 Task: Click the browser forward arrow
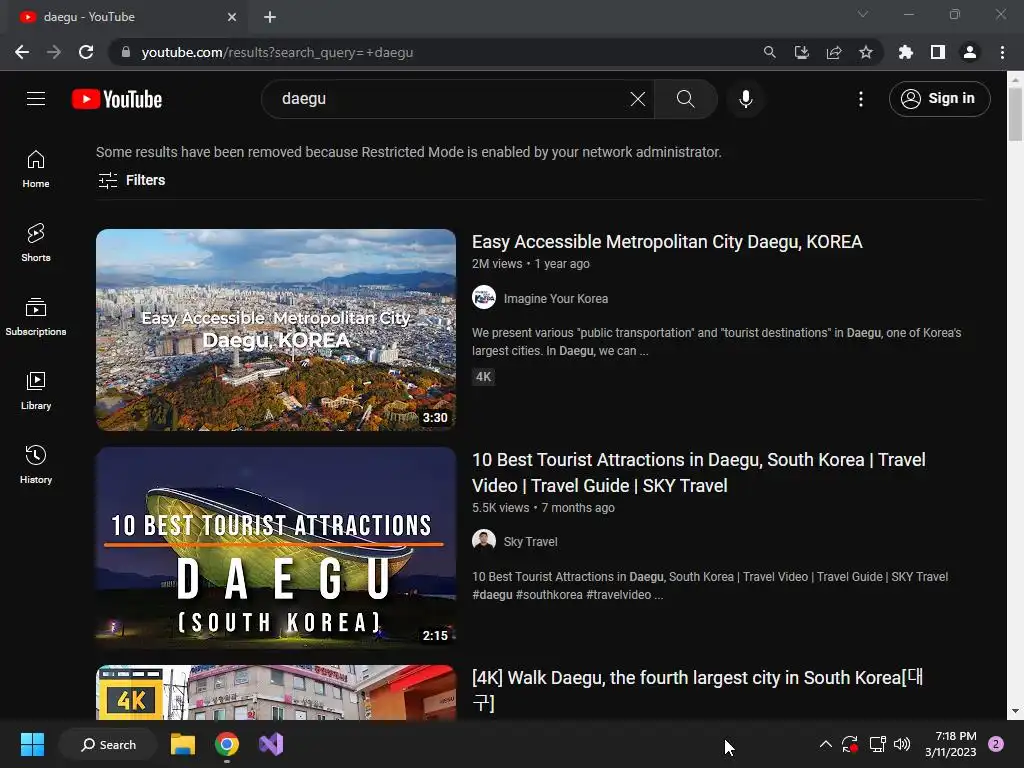54,52
